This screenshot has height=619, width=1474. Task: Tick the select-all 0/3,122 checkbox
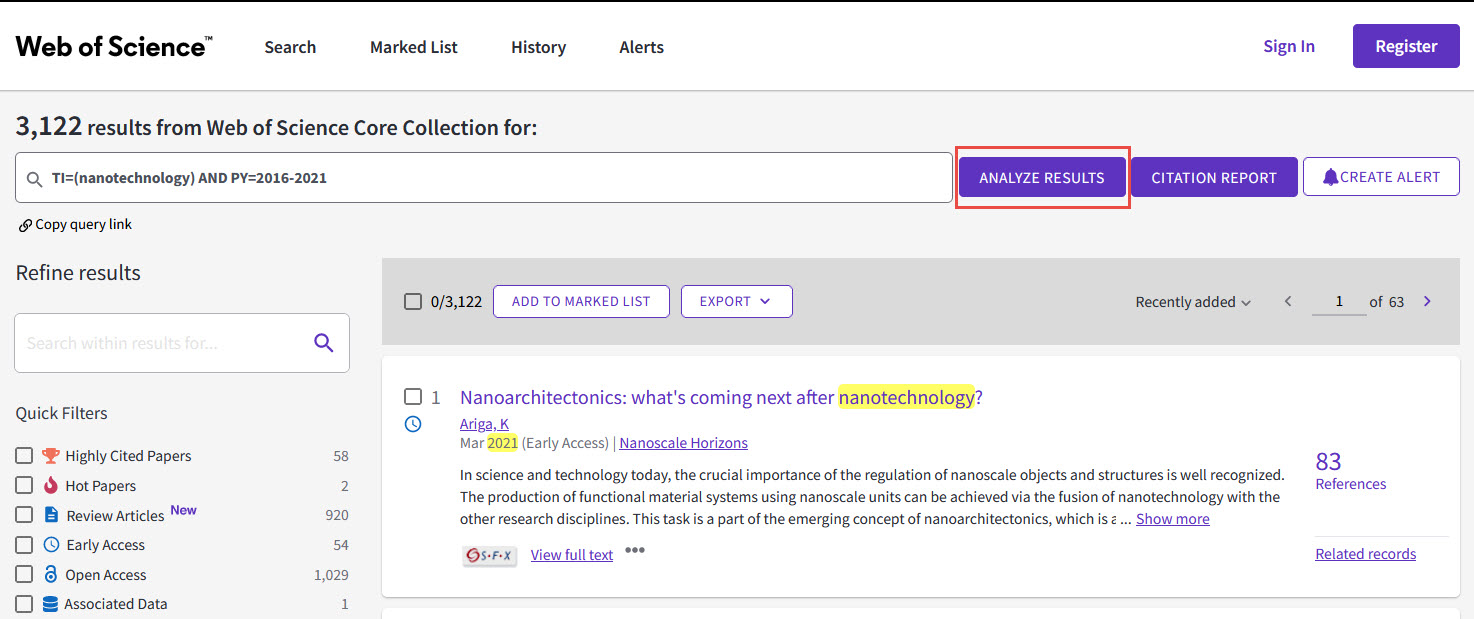click(x=413, y=301)
